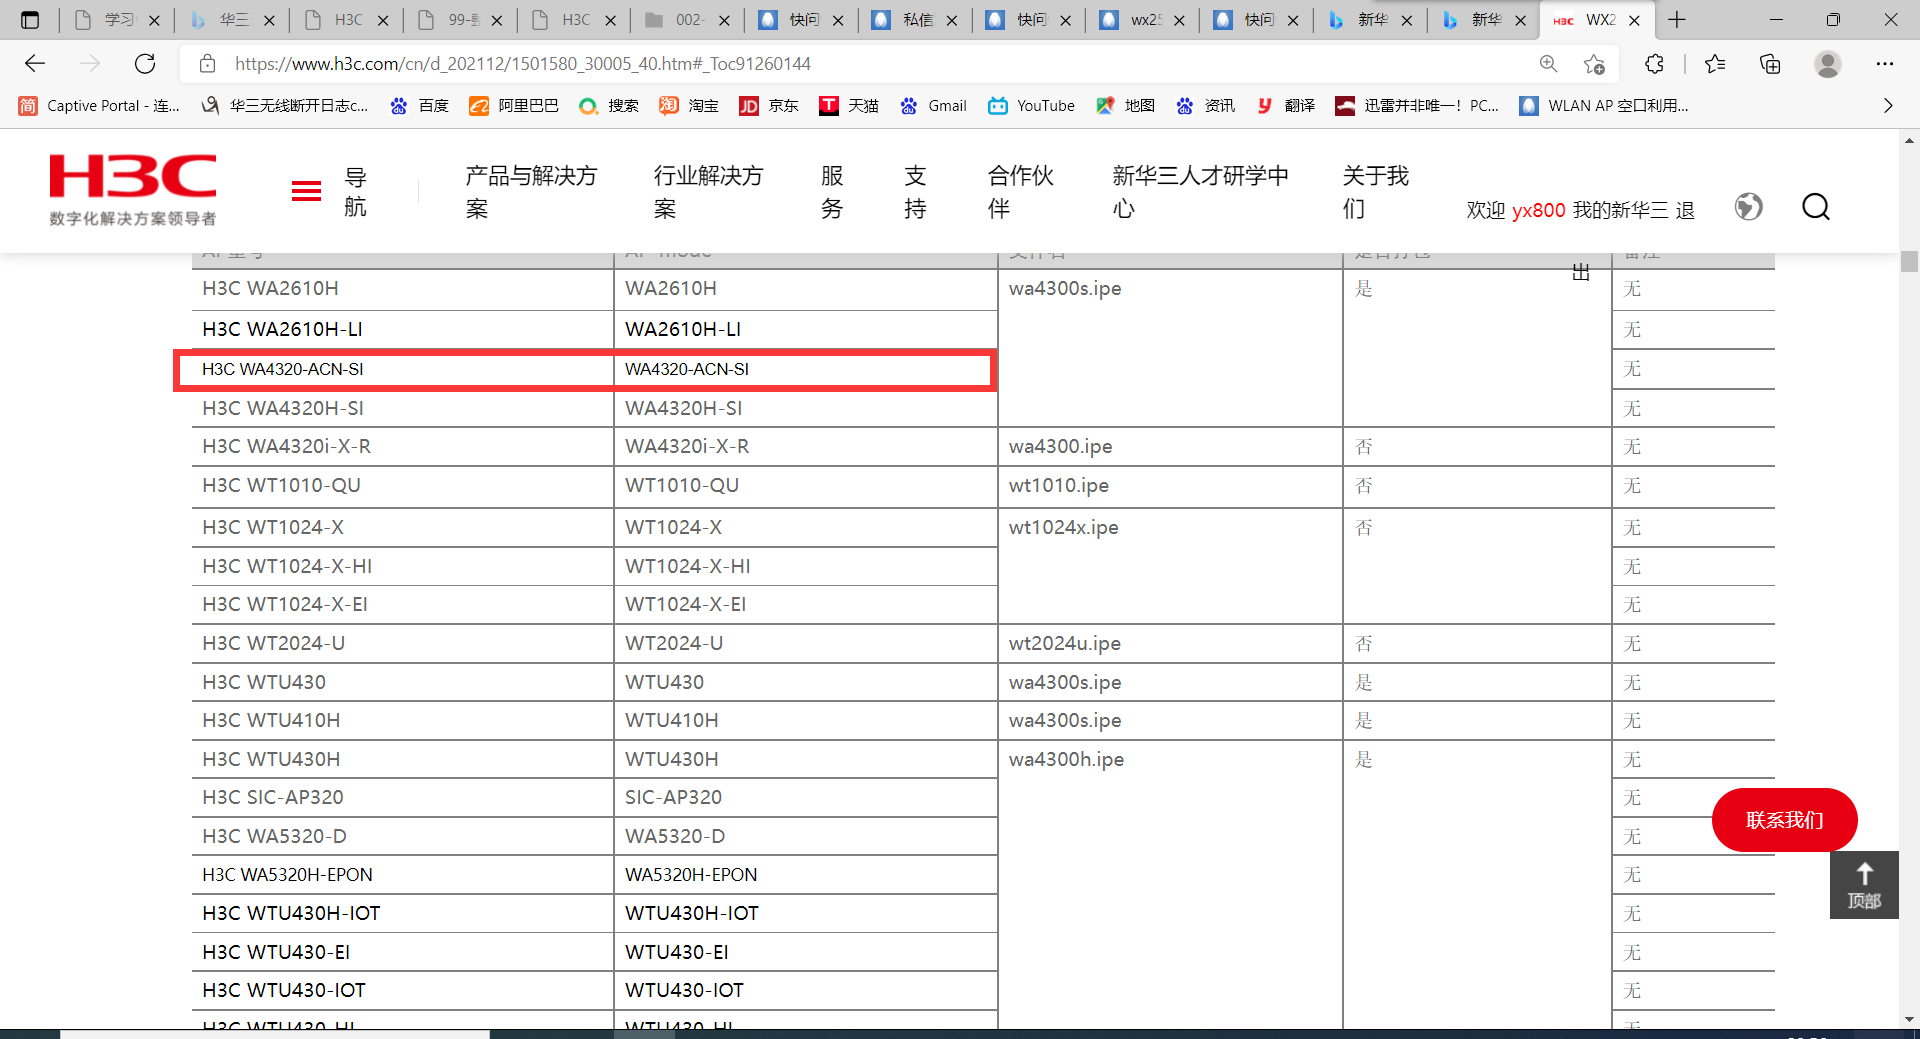Close the 私信 tab

point(951,20)
